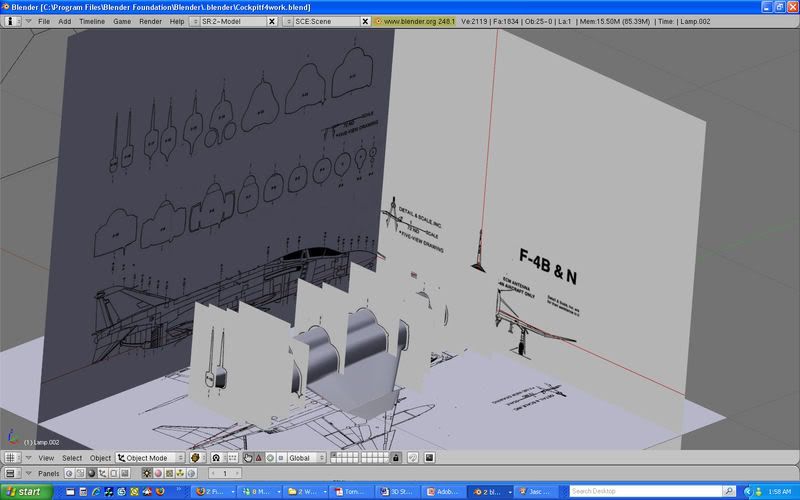
Task: Open the 3D St... taskbar window
Action: [x=398, y=492]
